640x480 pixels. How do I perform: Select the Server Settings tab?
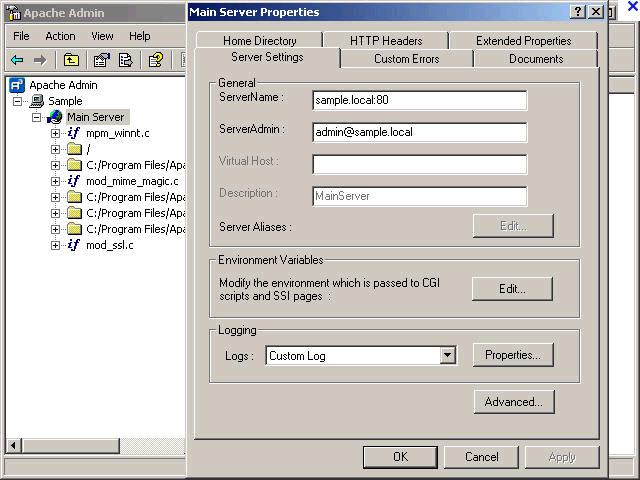point(267,57)
